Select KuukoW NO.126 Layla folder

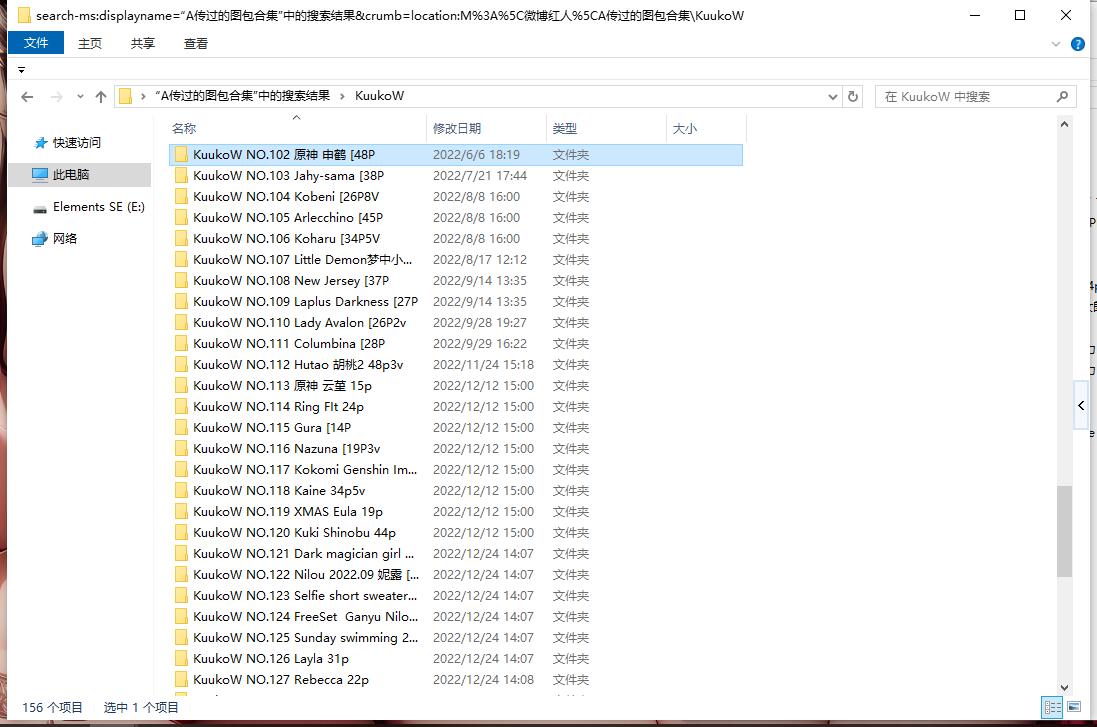point(455,658)
